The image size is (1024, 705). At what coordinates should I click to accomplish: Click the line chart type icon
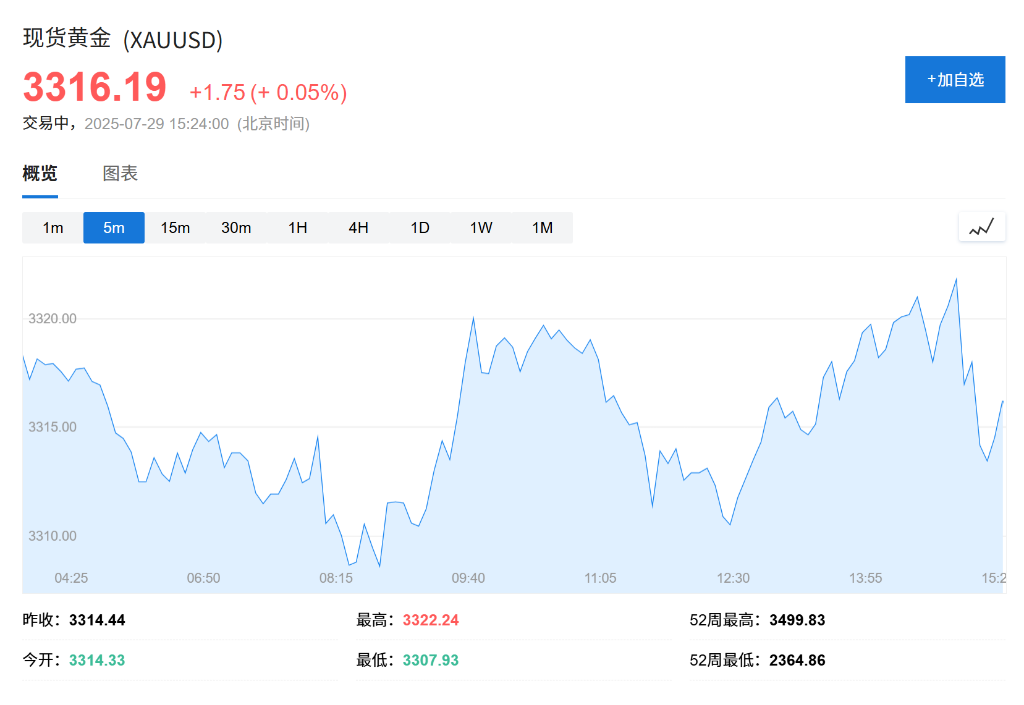coord(981,227)
